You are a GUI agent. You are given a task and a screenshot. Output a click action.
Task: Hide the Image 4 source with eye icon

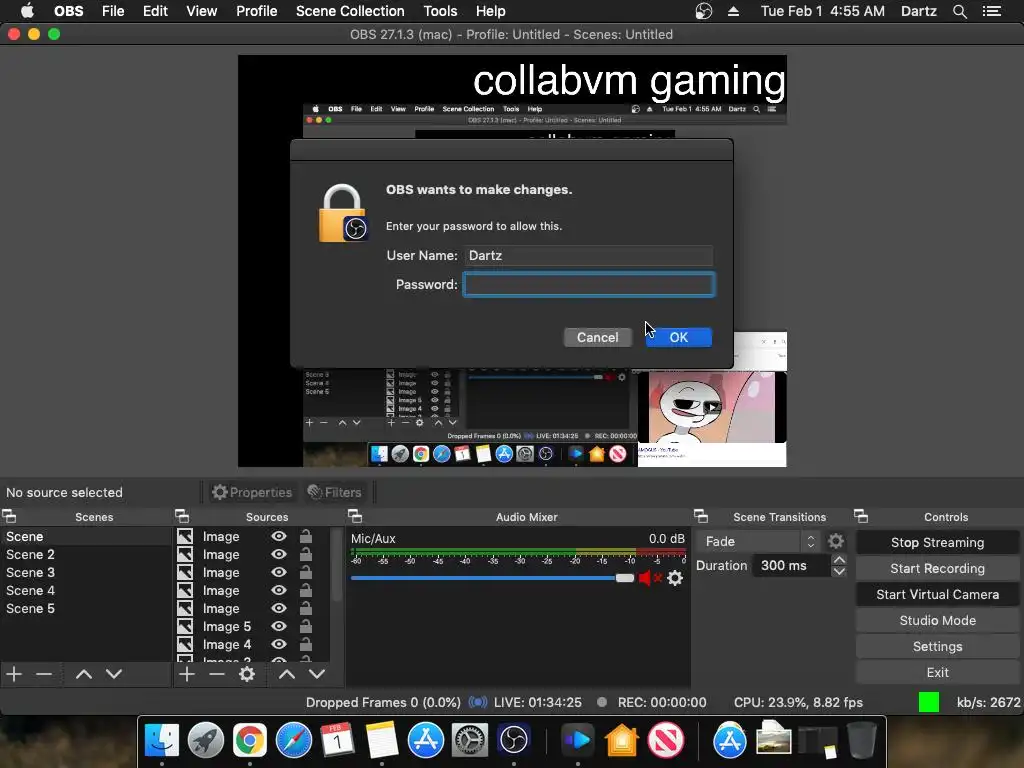coord(279,644)
